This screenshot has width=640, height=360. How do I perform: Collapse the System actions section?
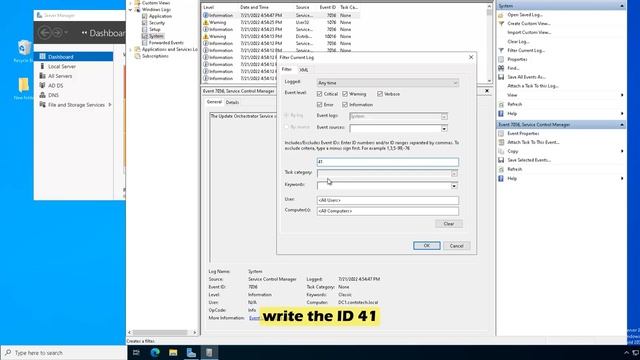click(622, 6)
